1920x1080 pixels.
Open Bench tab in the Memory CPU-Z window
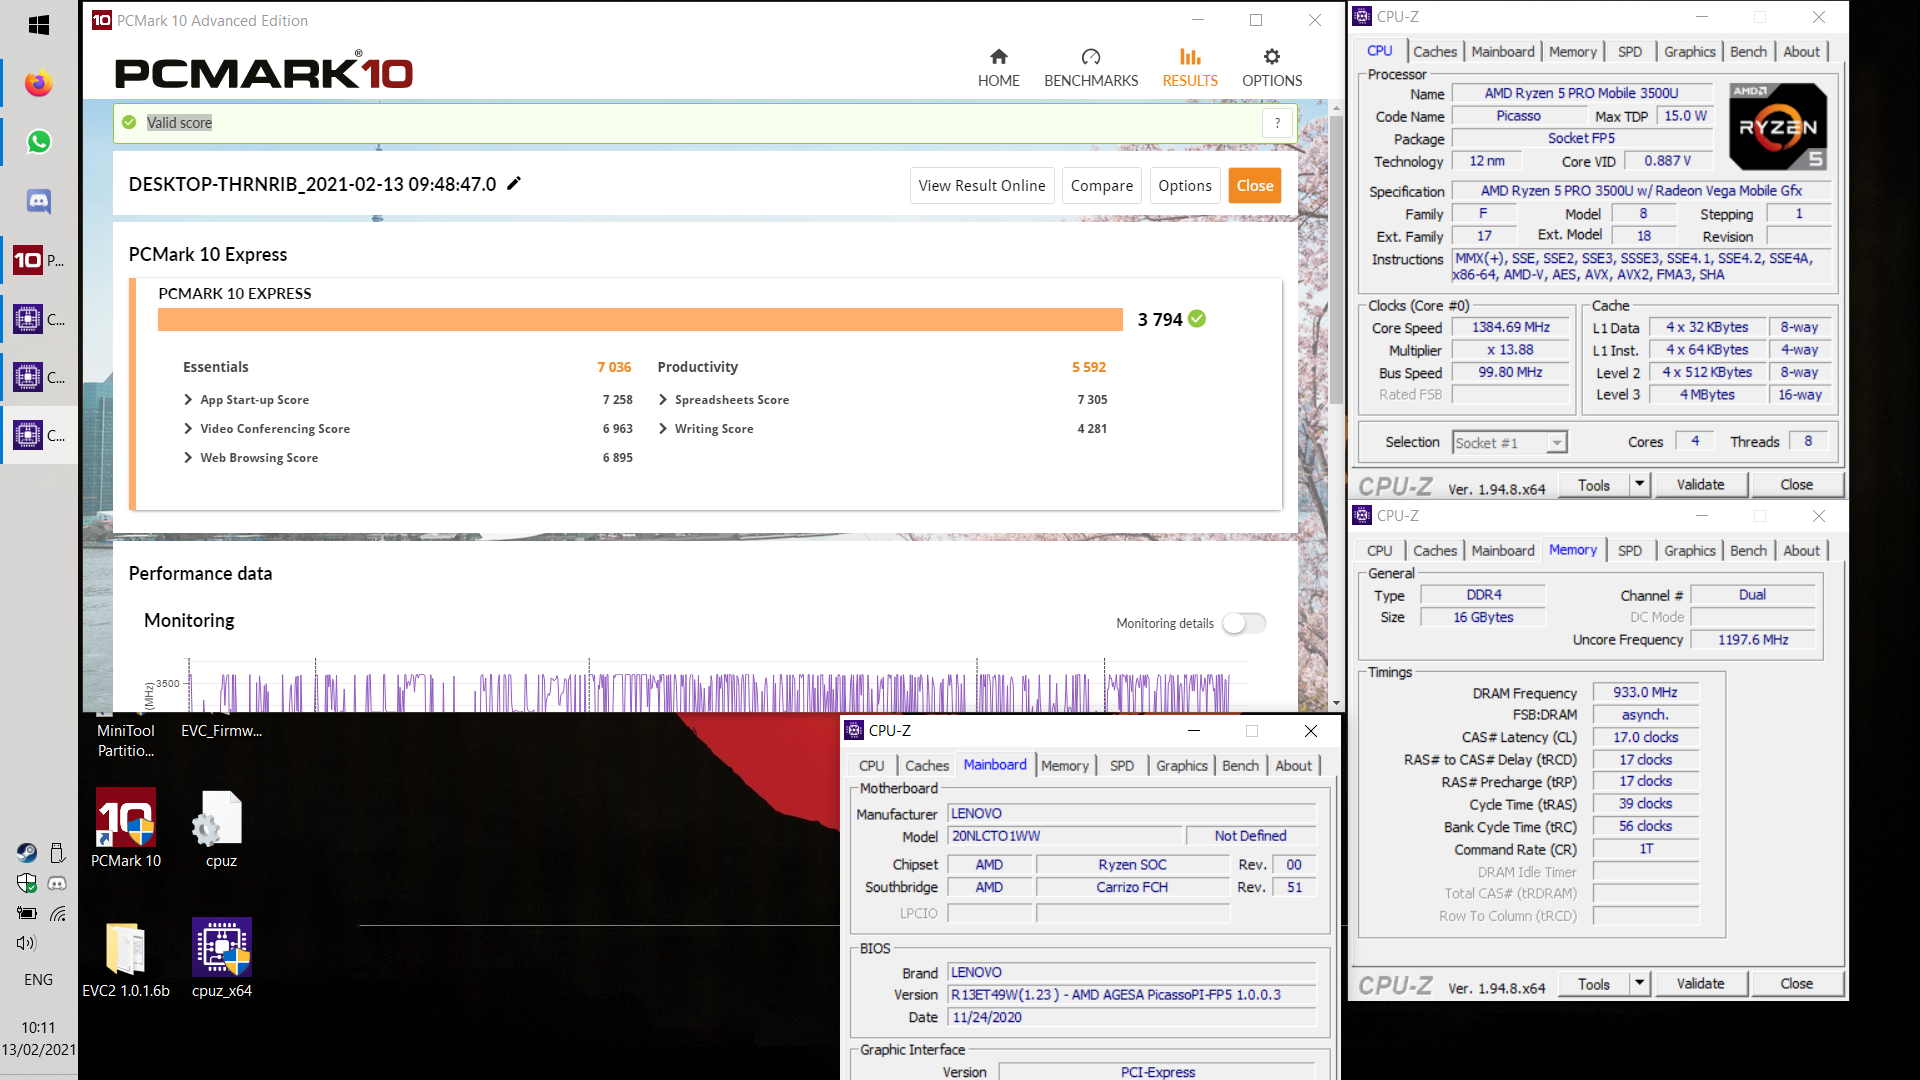[1748, 550]
